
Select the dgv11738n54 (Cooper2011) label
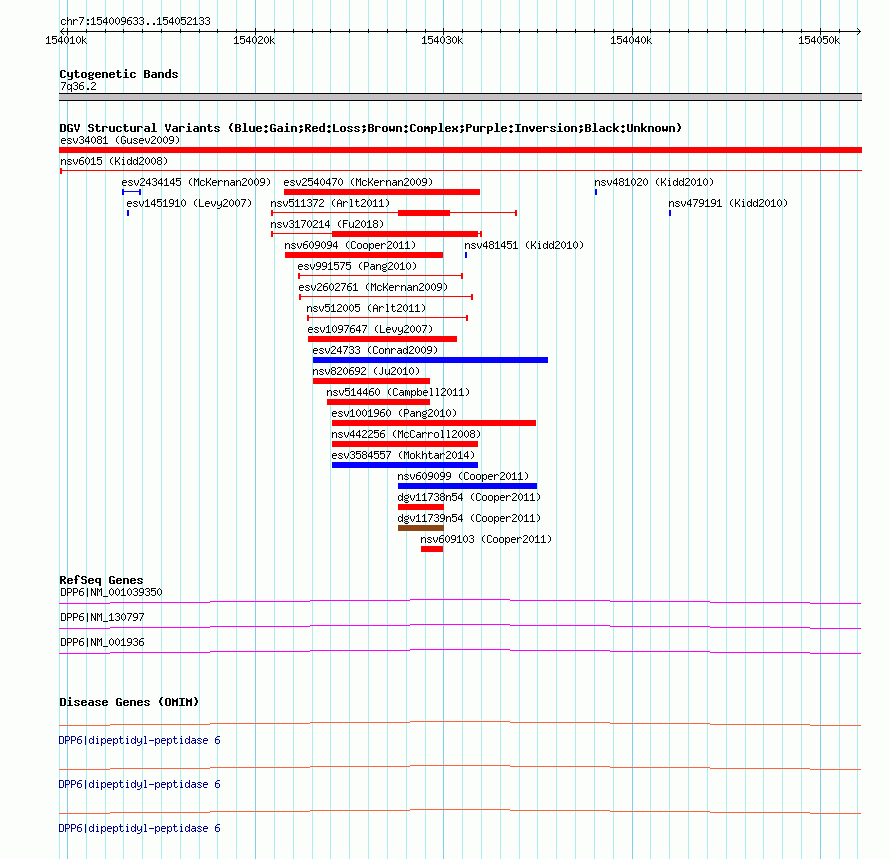pos(469,497)
